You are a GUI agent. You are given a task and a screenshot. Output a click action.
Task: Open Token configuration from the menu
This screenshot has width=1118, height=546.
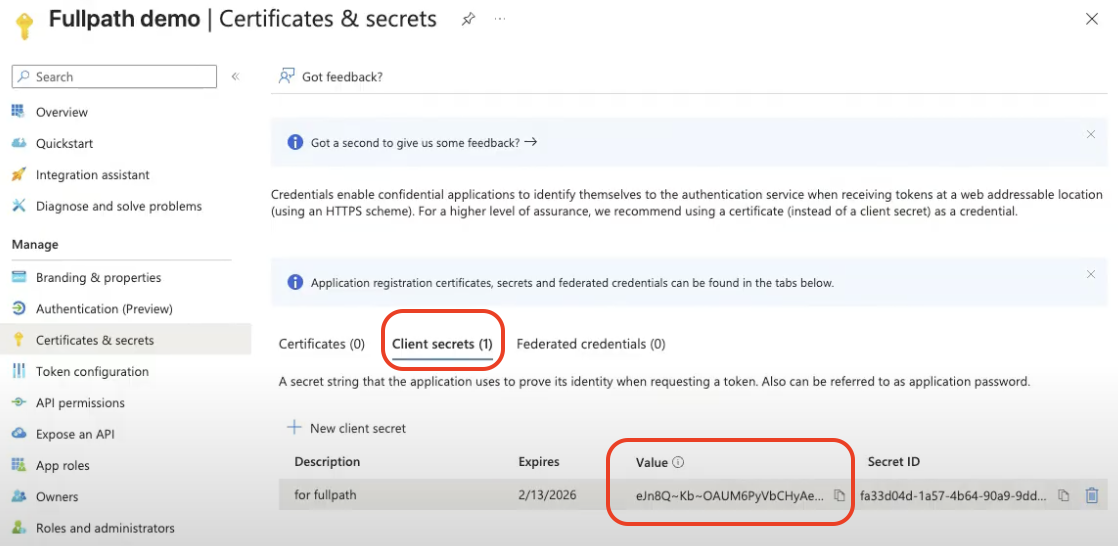92,371
